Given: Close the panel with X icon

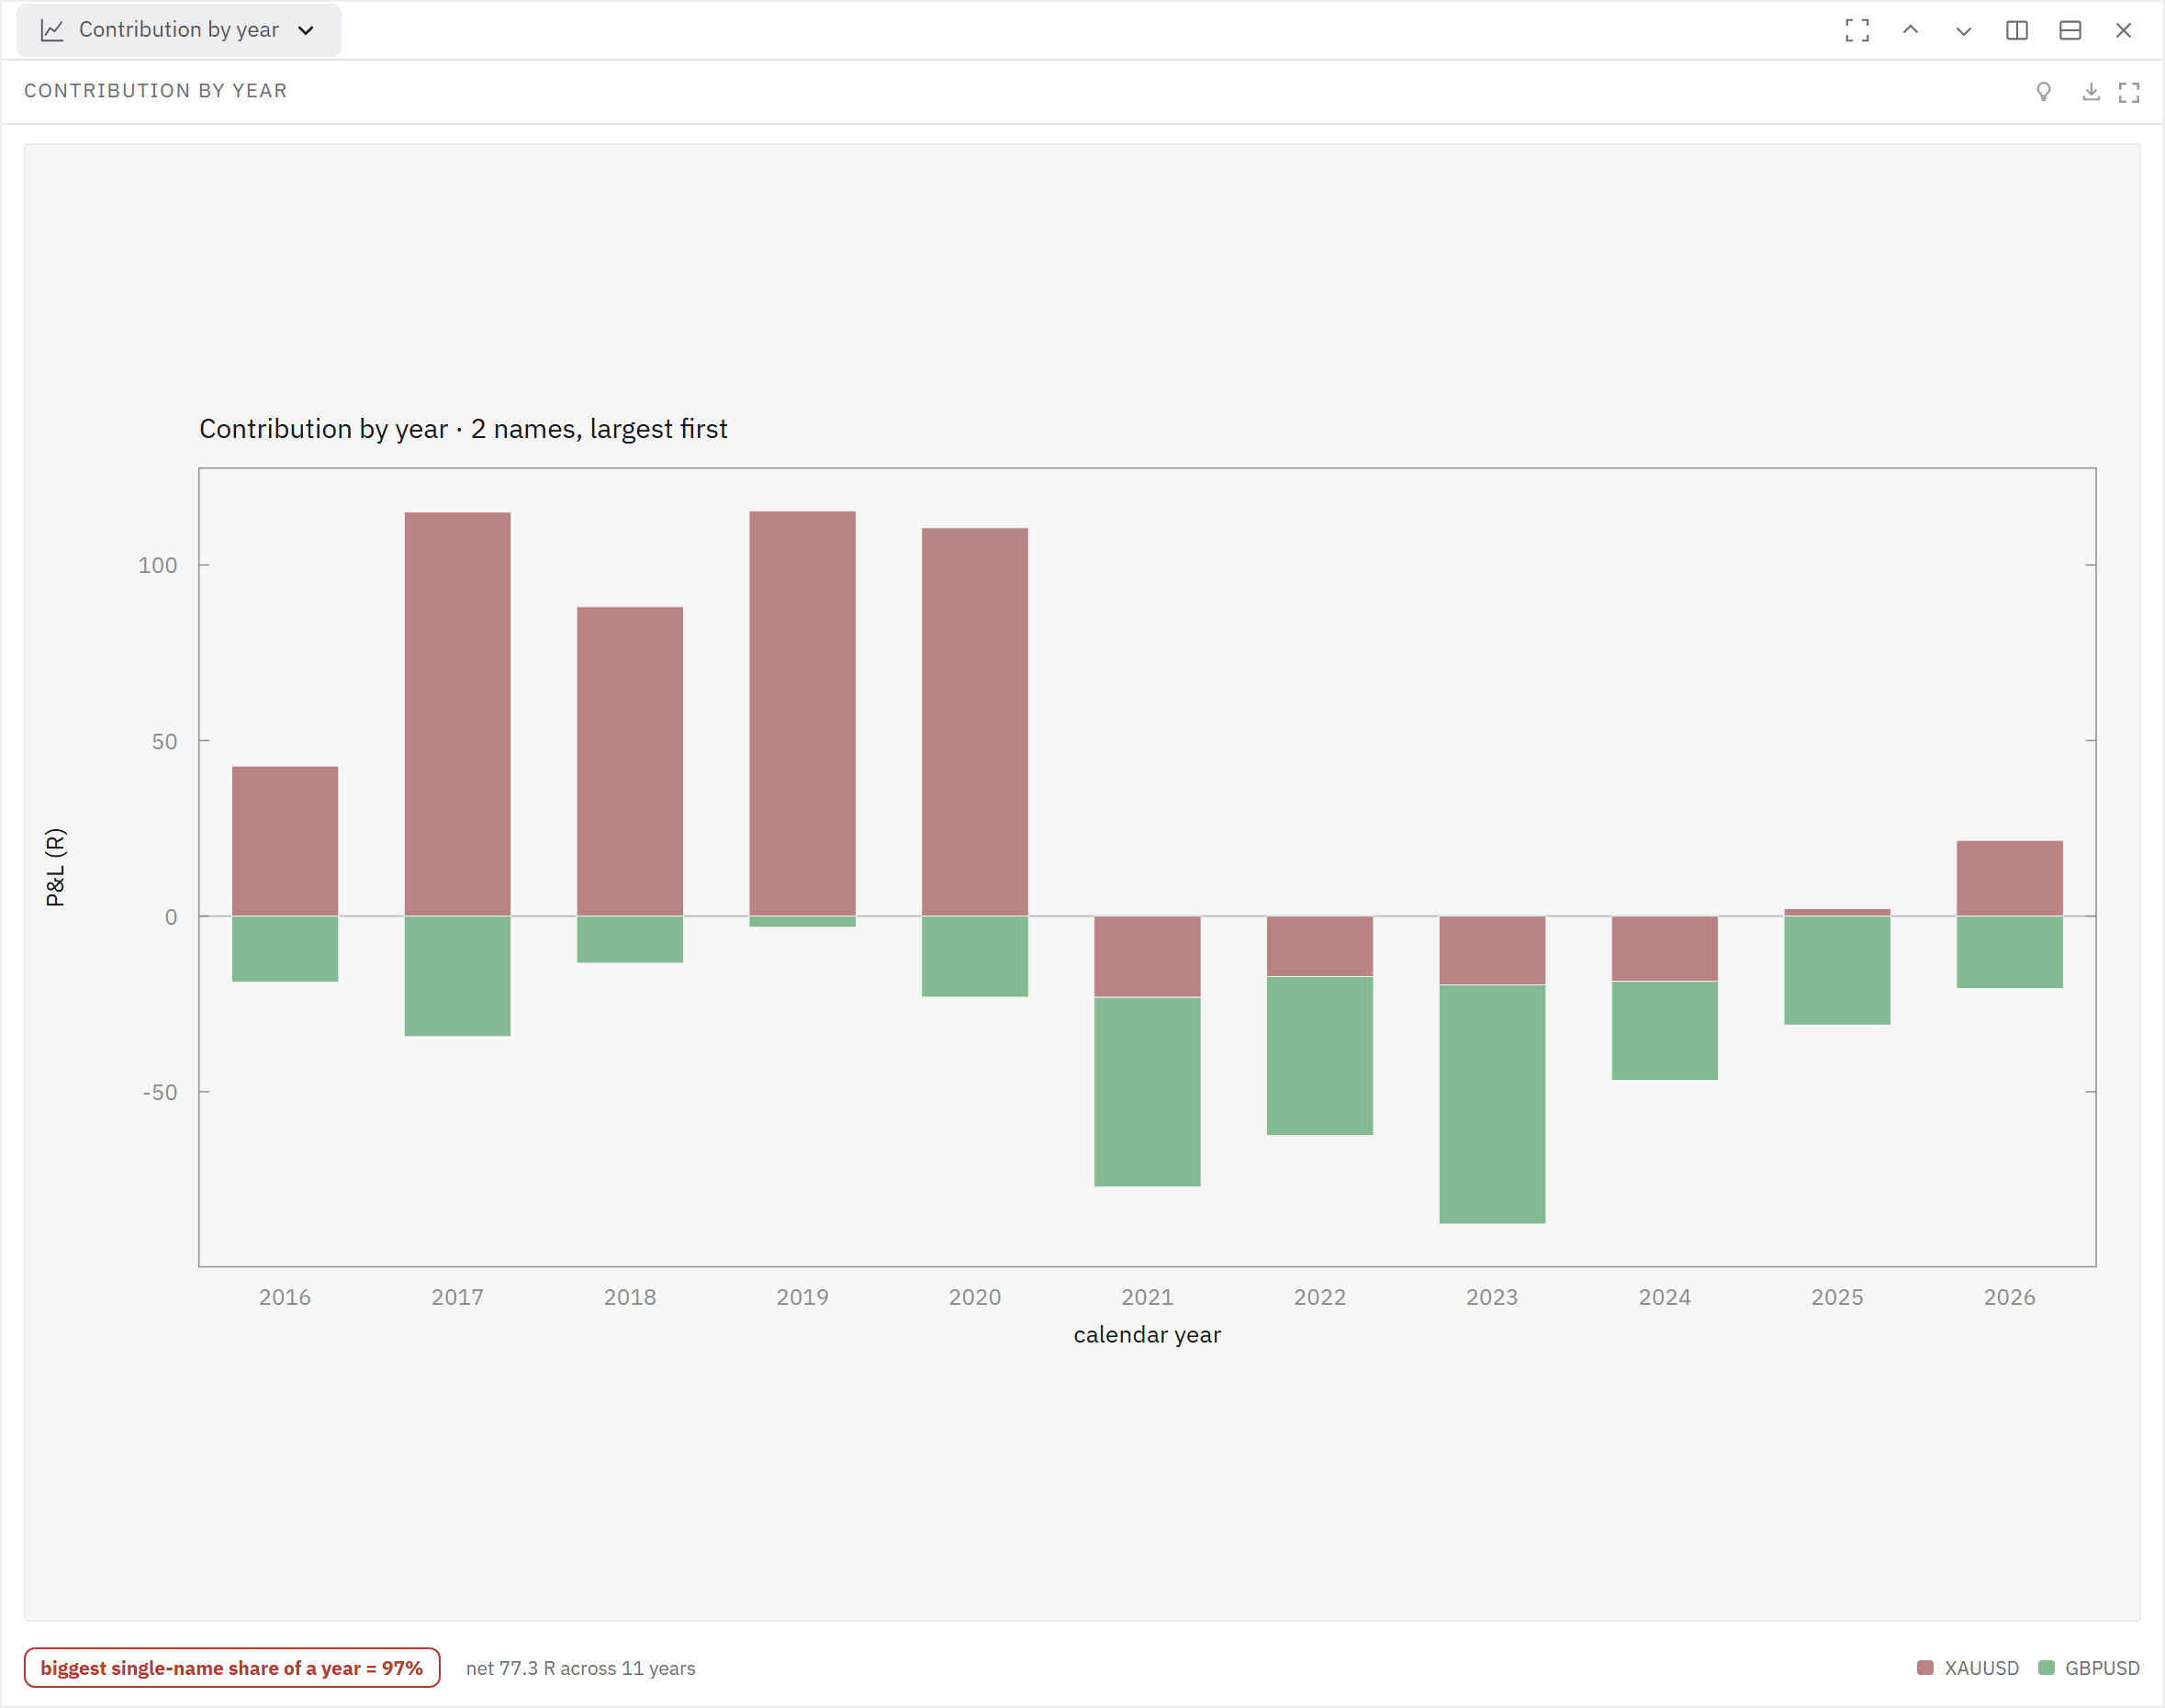Looking at the screenshot, I should pos(2123,30).
